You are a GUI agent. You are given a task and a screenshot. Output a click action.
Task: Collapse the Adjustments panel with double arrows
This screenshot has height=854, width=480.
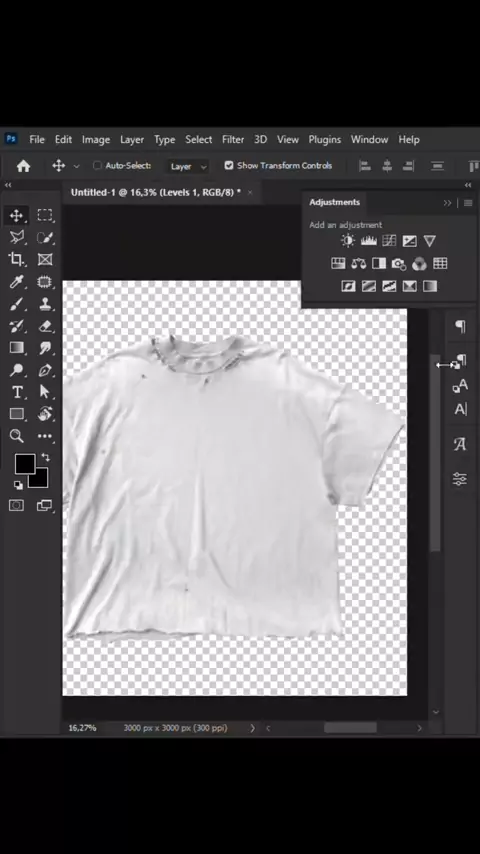click(x=447, y=203)
